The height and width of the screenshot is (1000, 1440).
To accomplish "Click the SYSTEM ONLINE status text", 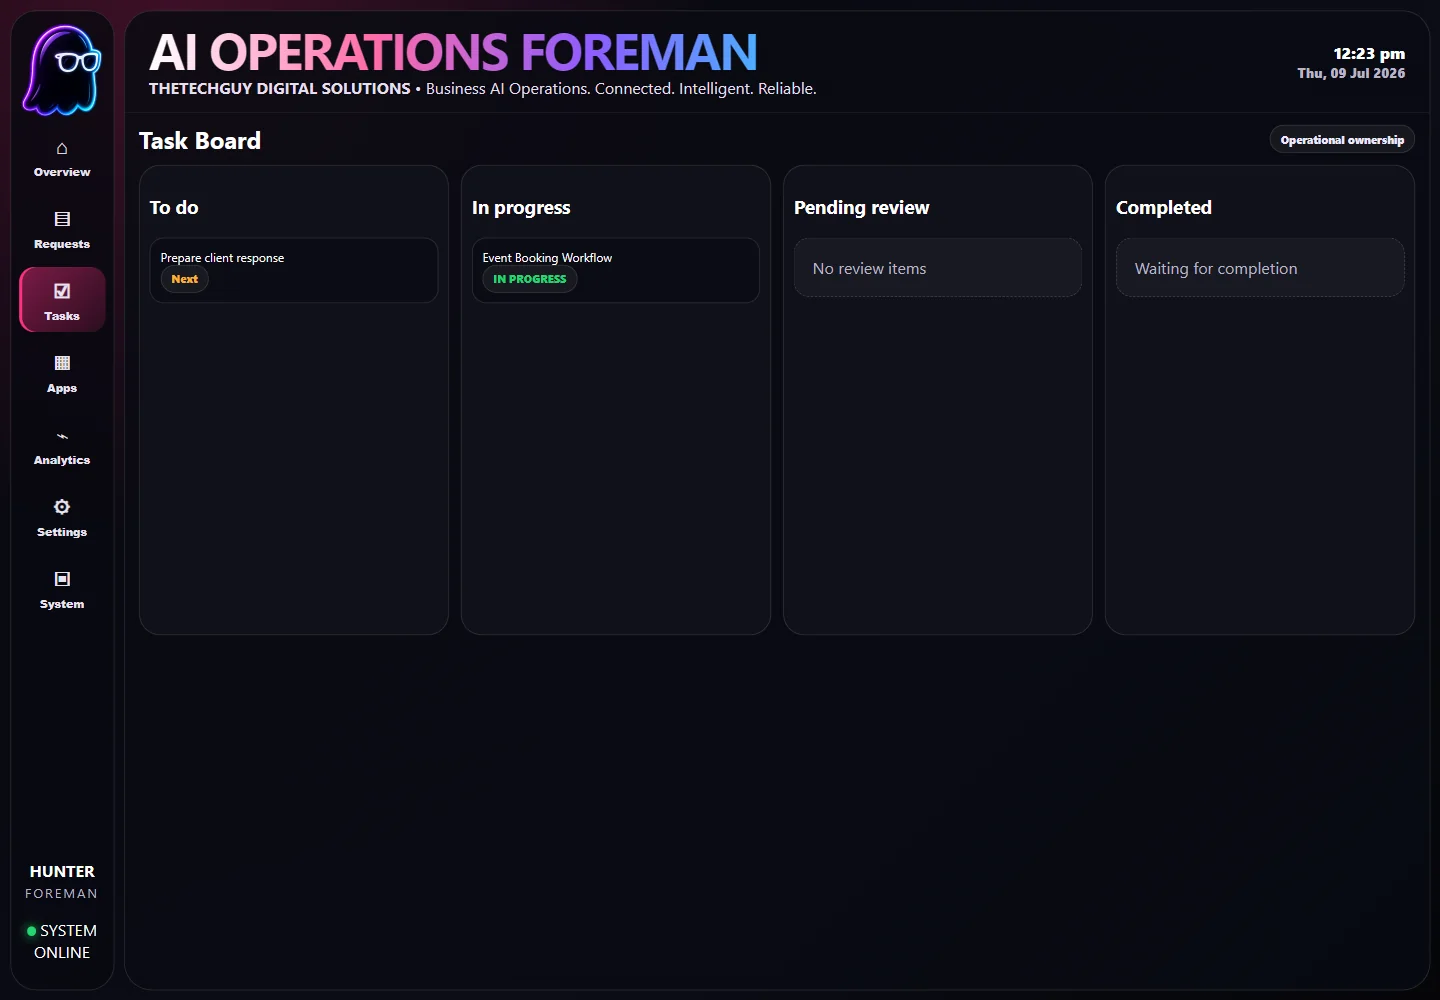I will [x=66, y=942].
